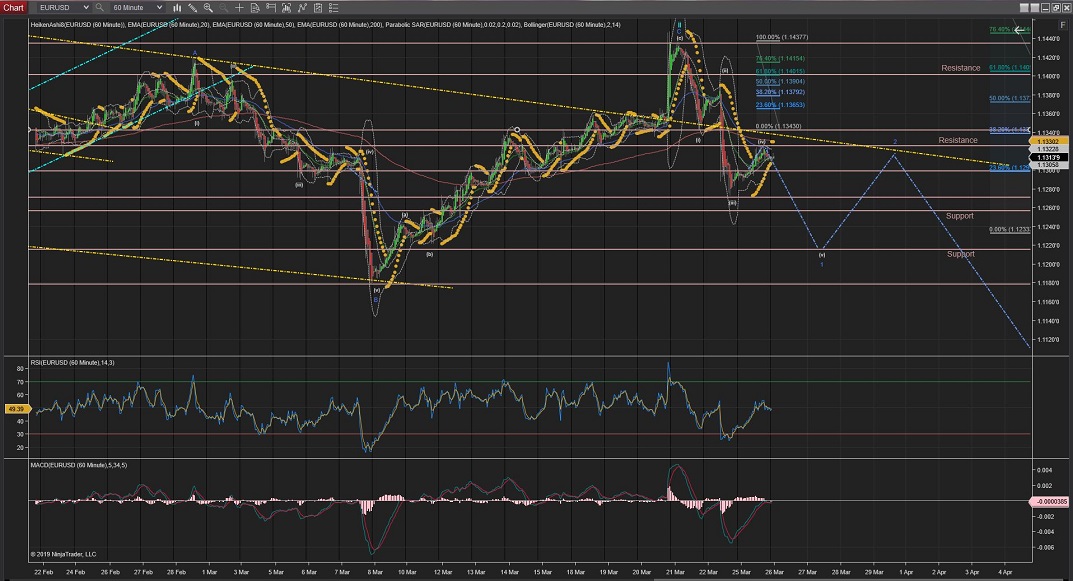Select the 76.40% (1.14154) Fibonacci label
Viewport: 1073px width, 581px height.
pyautogui.click(x=780, y=59)
